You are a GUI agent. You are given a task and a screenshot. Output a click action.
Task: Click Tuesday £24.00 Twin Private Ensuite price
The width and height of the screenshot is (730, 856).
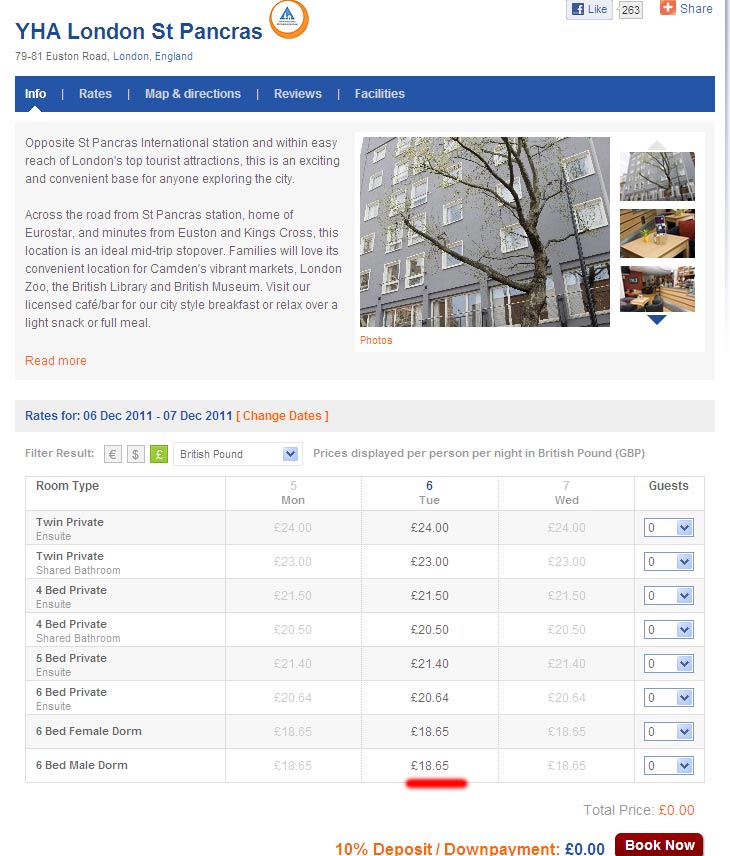tap(430, 528)
